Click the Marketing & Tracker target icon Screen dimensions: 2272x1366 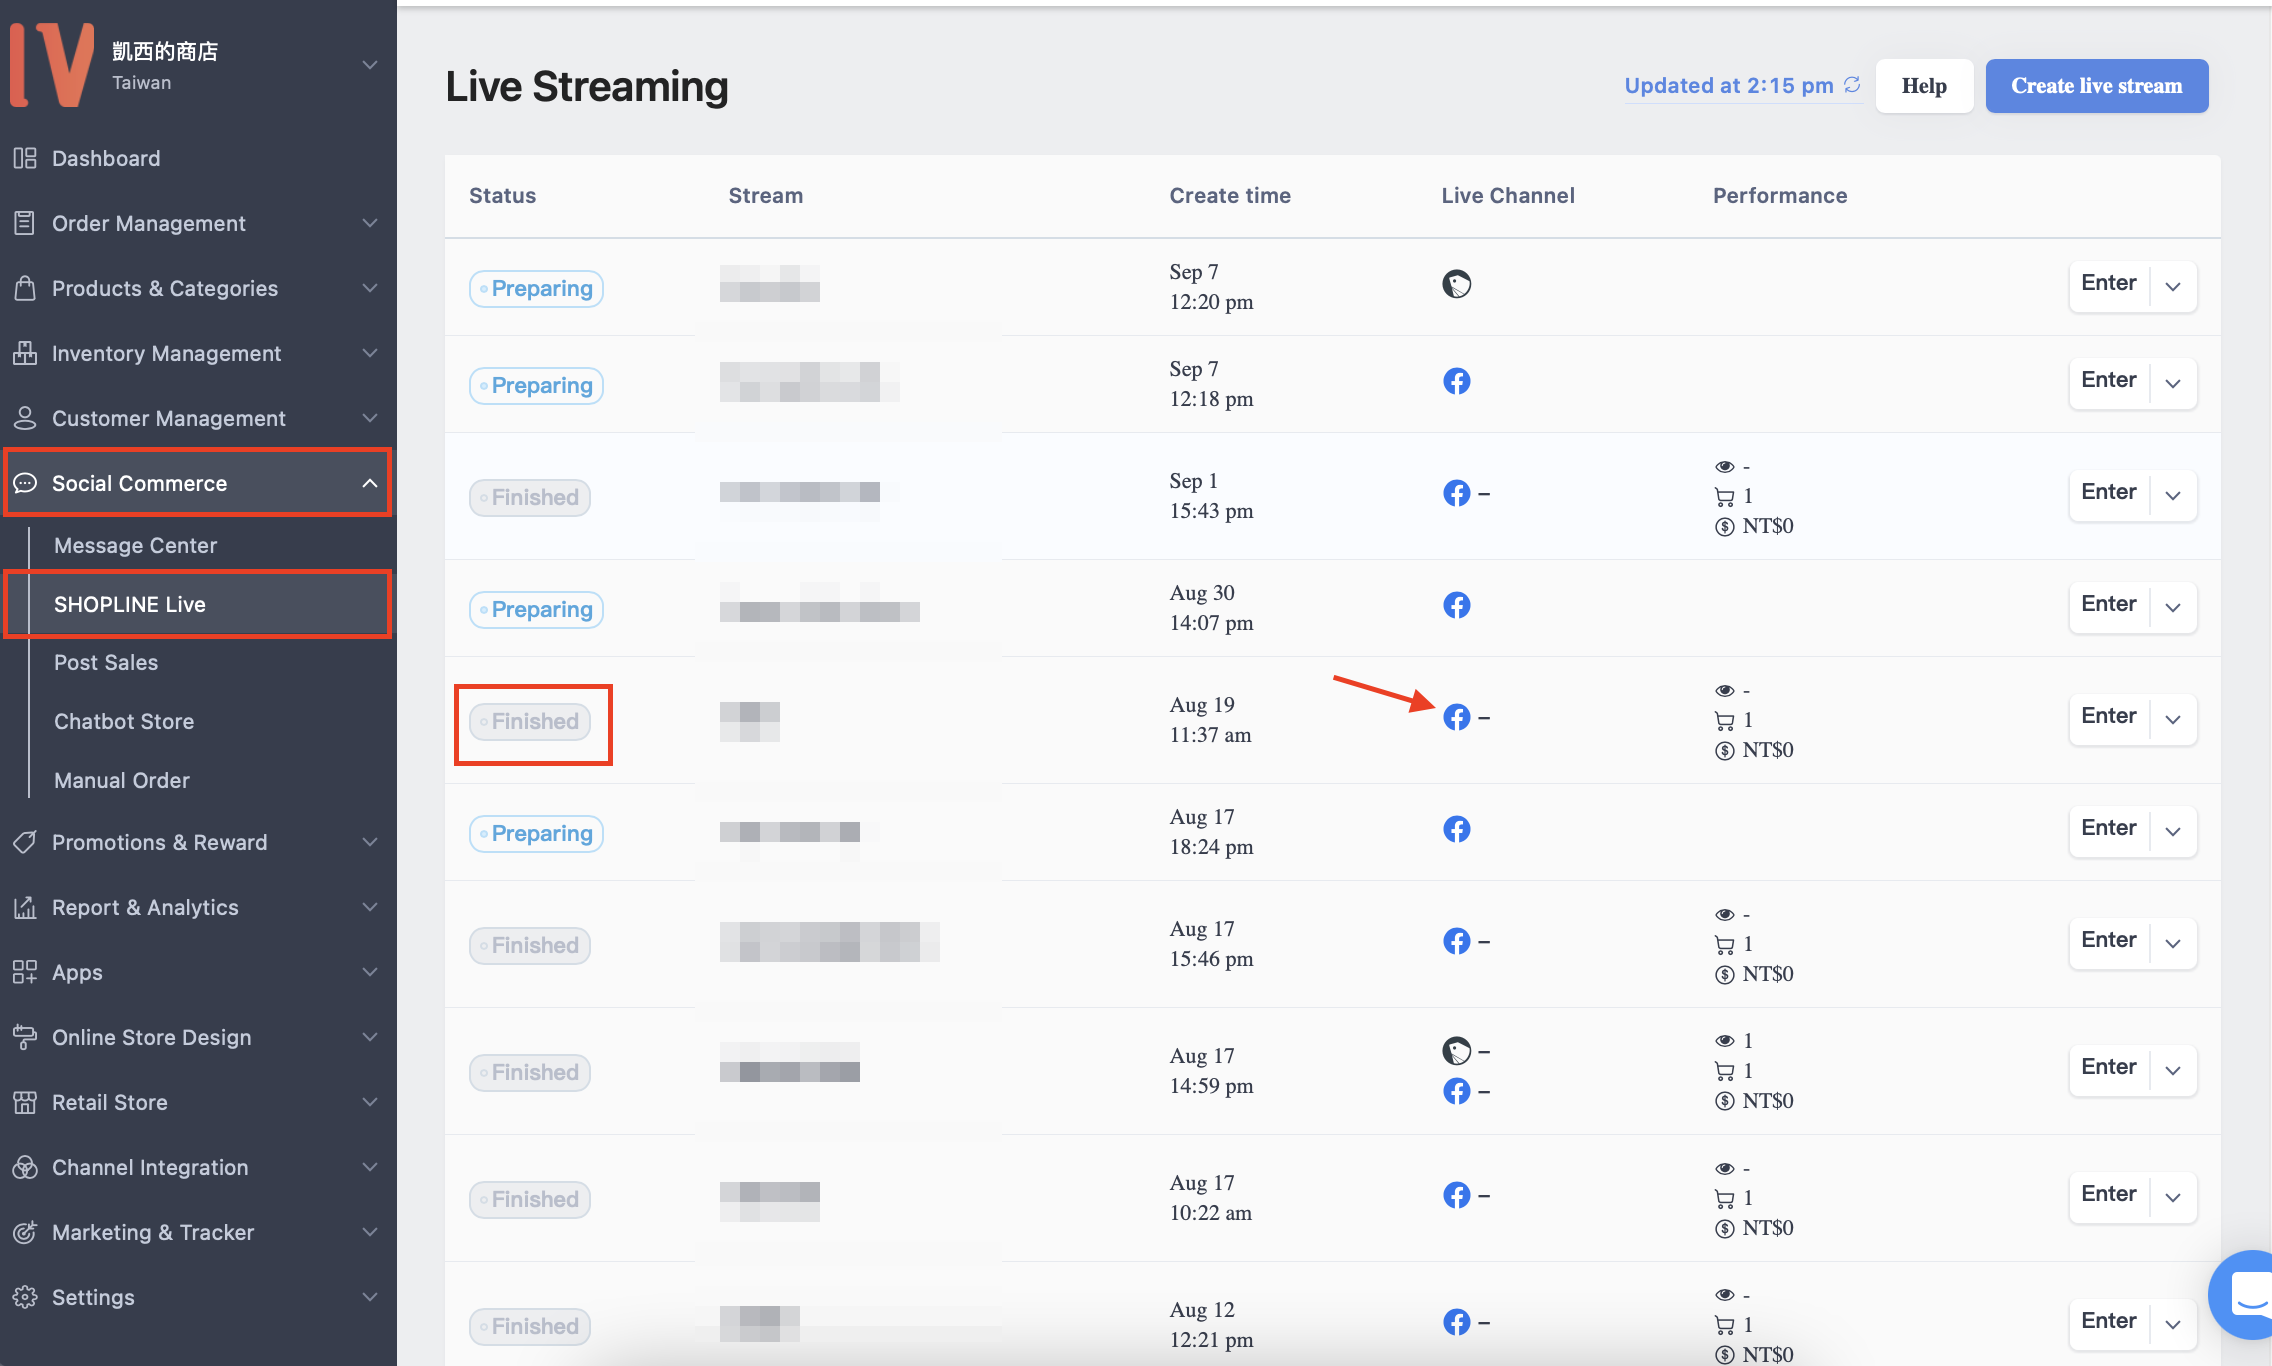pos(25,1232)
